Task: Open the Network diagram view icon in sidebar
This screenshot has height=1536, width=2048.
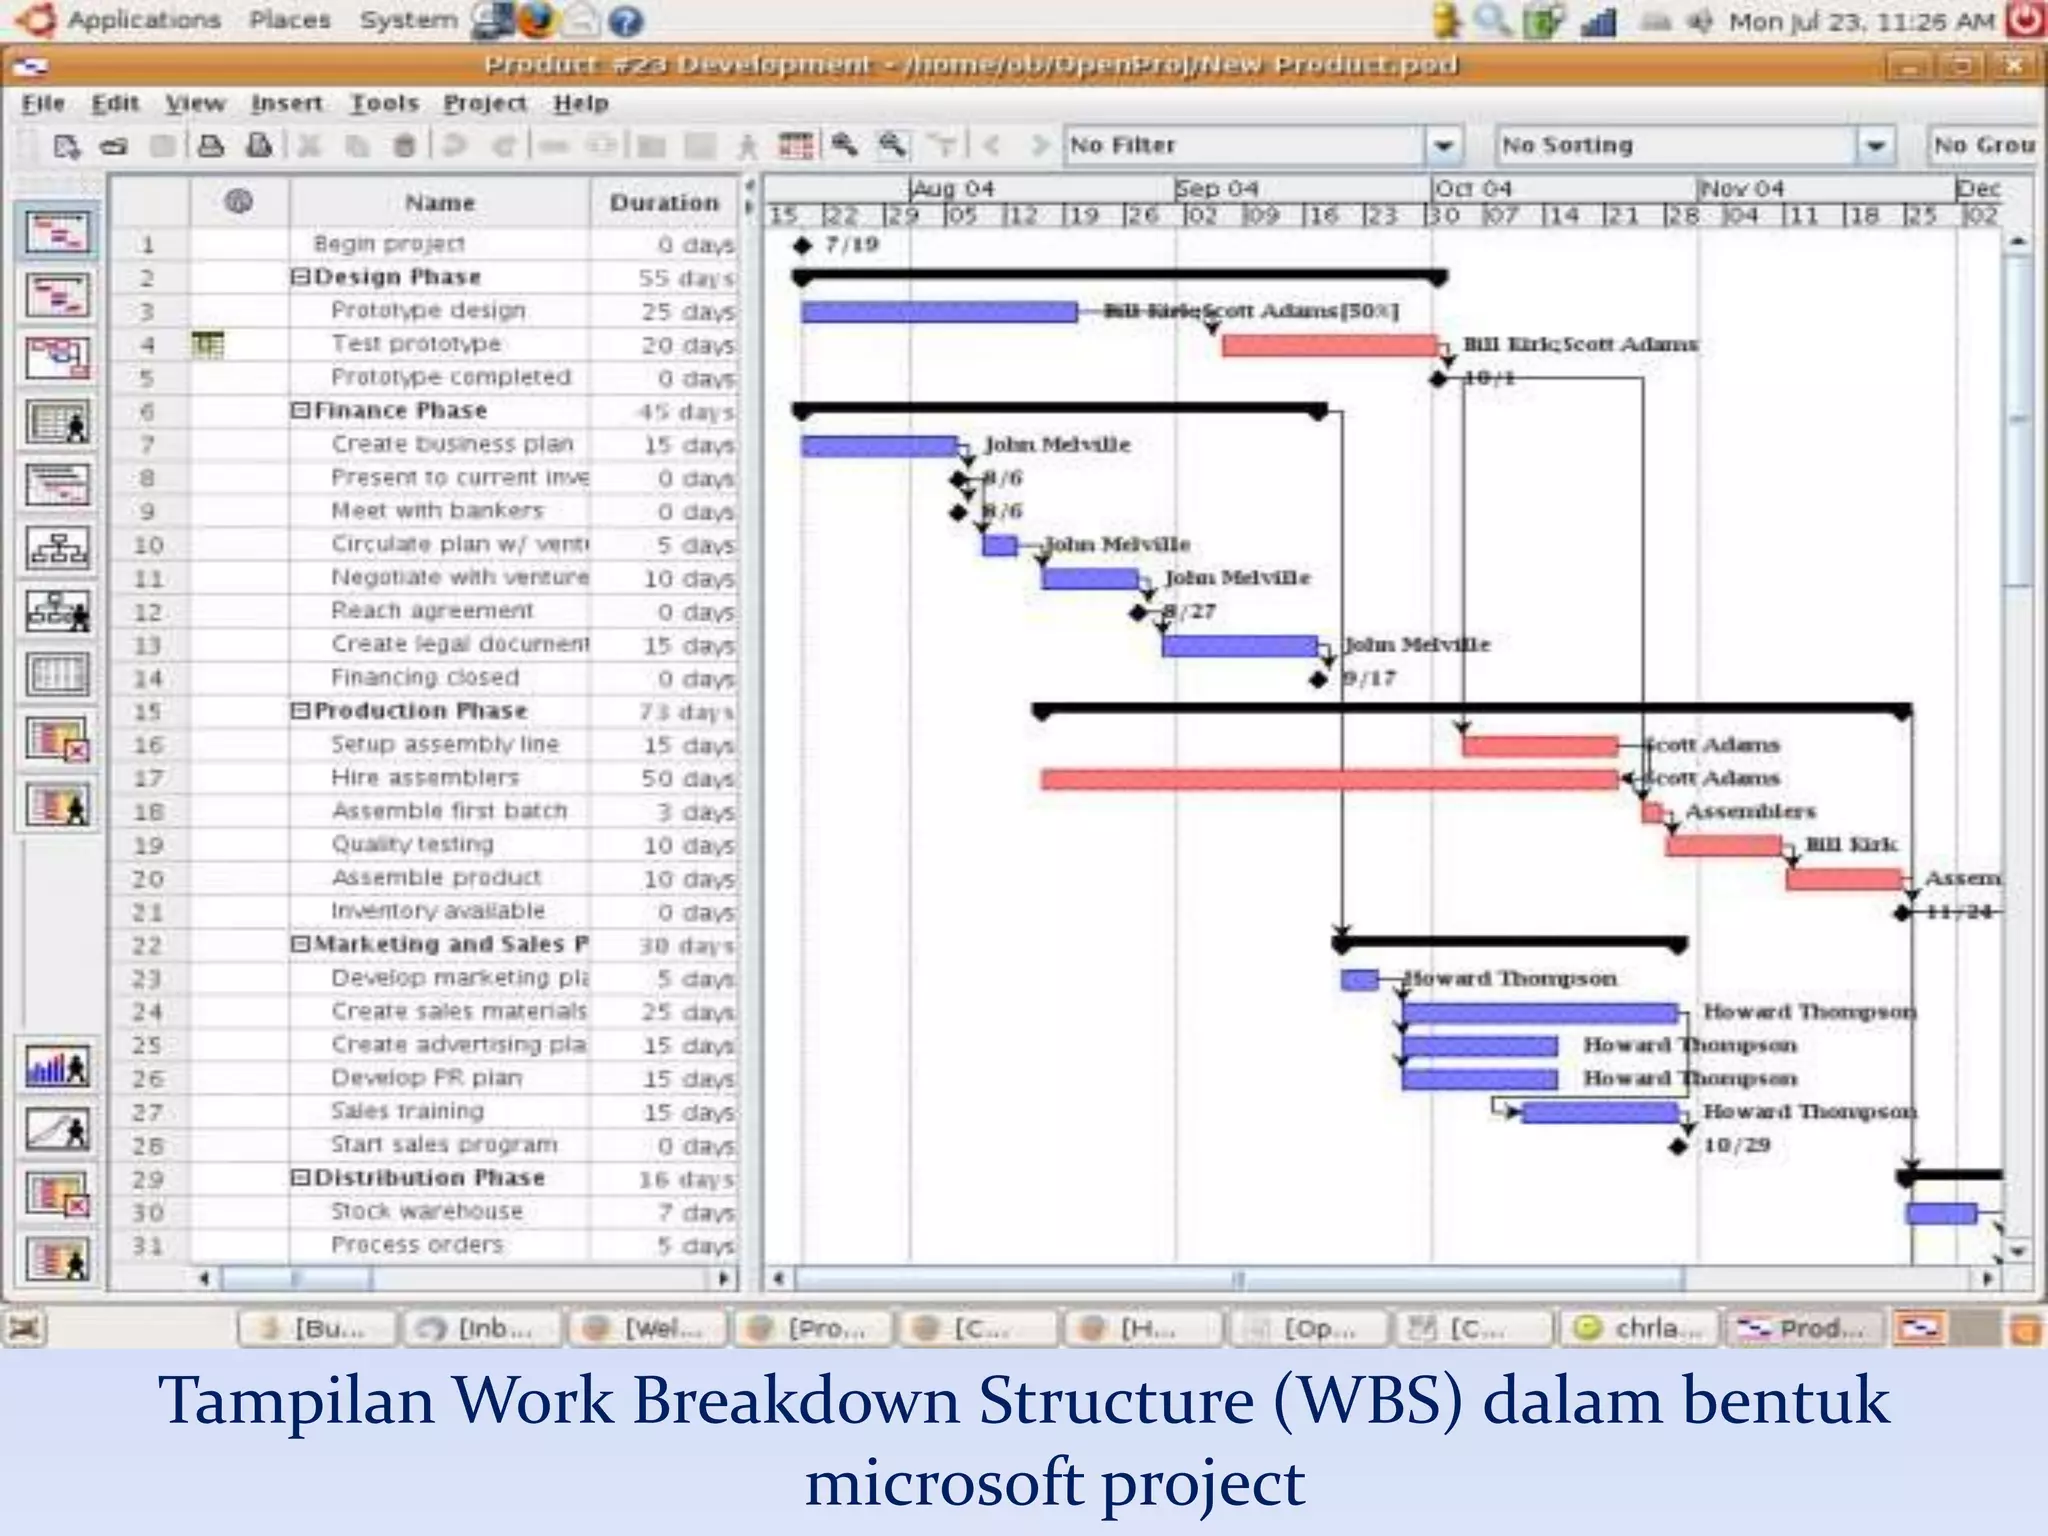Action: tap(58, 358)
